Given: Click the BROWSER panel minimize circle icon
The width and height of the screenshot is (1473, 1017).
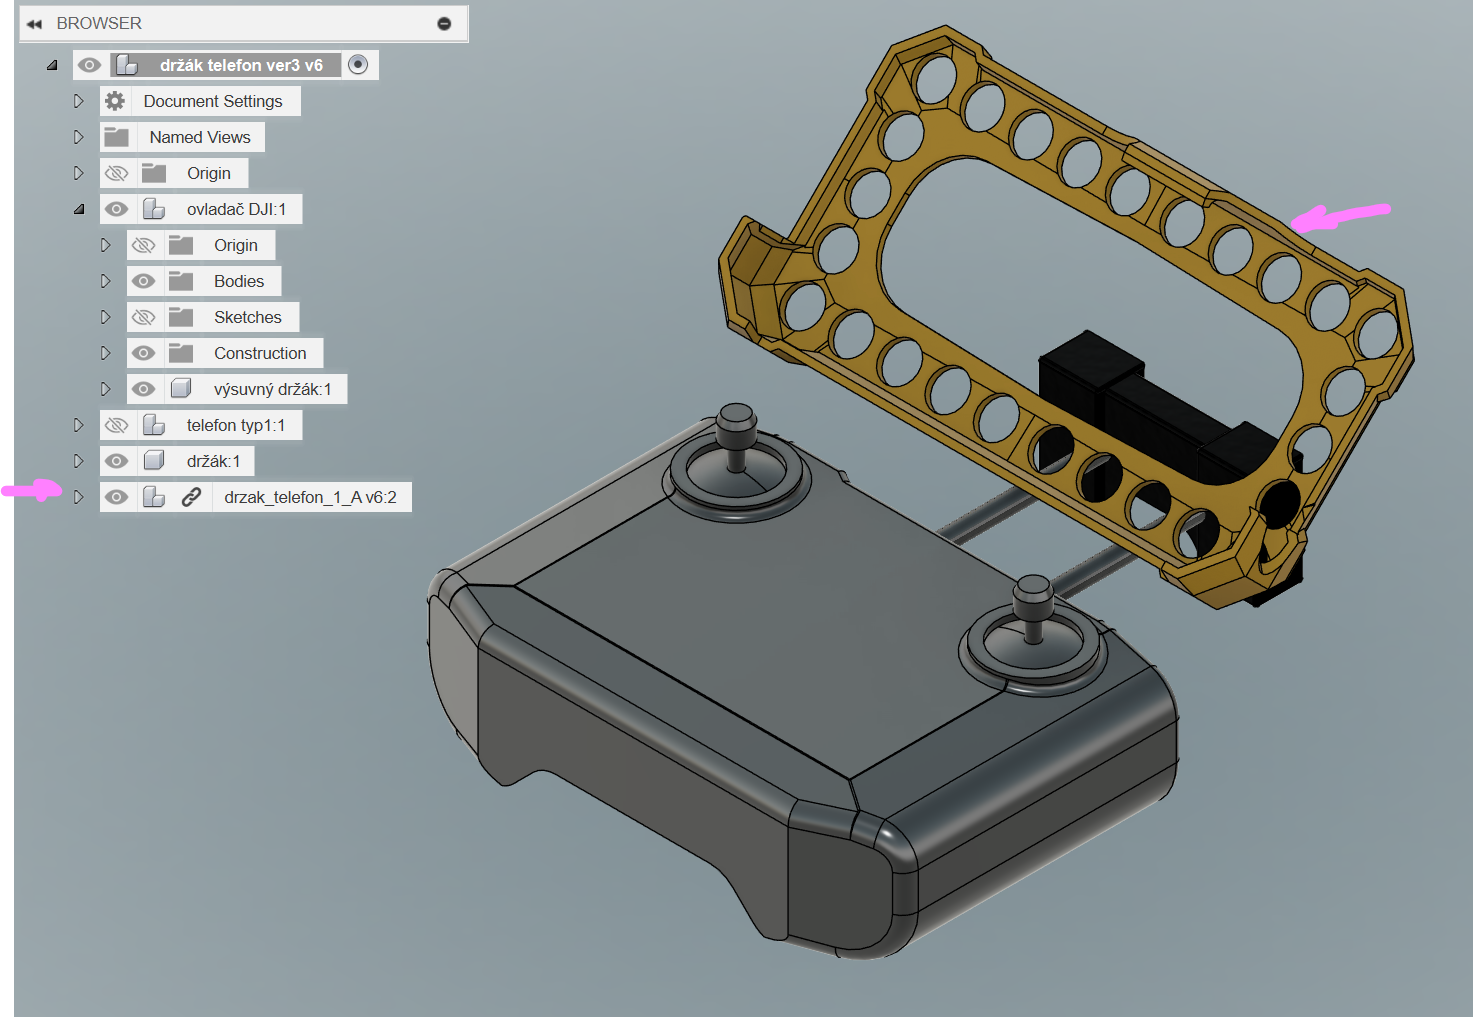Looking at the screenshot, I should click(x=444, y=24).
